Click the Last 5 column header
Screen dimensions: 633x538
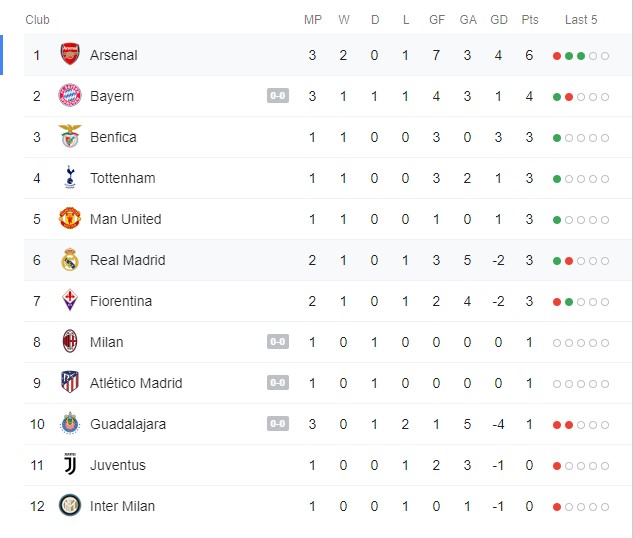(581, 19)
